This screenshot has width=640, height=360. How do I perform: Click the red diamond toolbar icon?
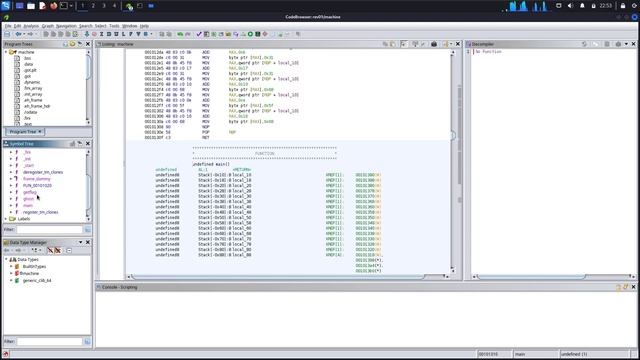tap(265, 34)
